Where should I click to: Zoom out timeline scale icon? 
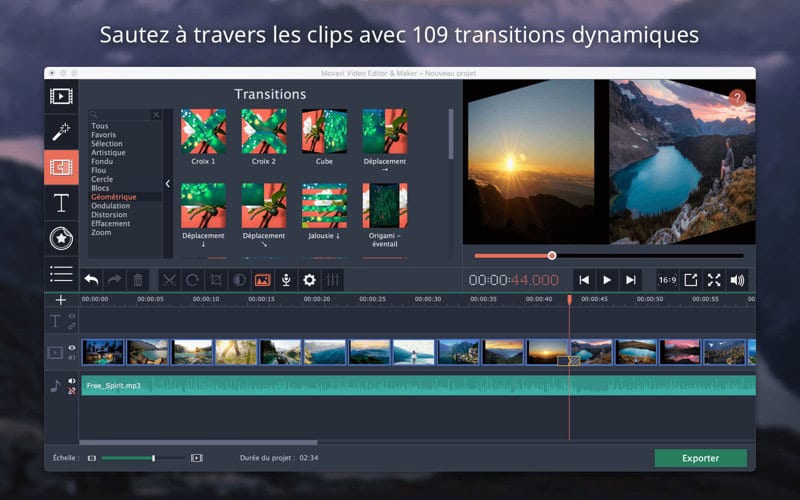(x=92, y=458)
